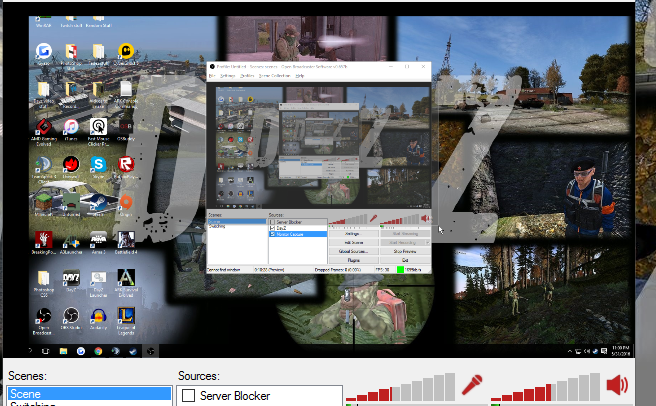Adjust the mic volume bar in the small OBS window
Image resolution: width=656 pixels, height=406 pixels.
tap(348, 219)
